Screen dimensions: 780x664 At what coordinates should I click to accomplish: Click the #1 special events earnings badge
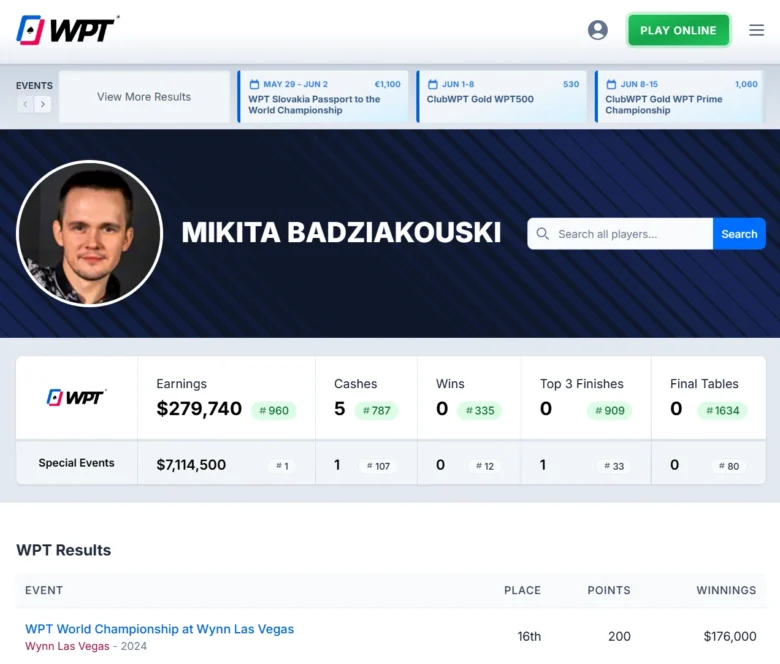tap(283, 466)
